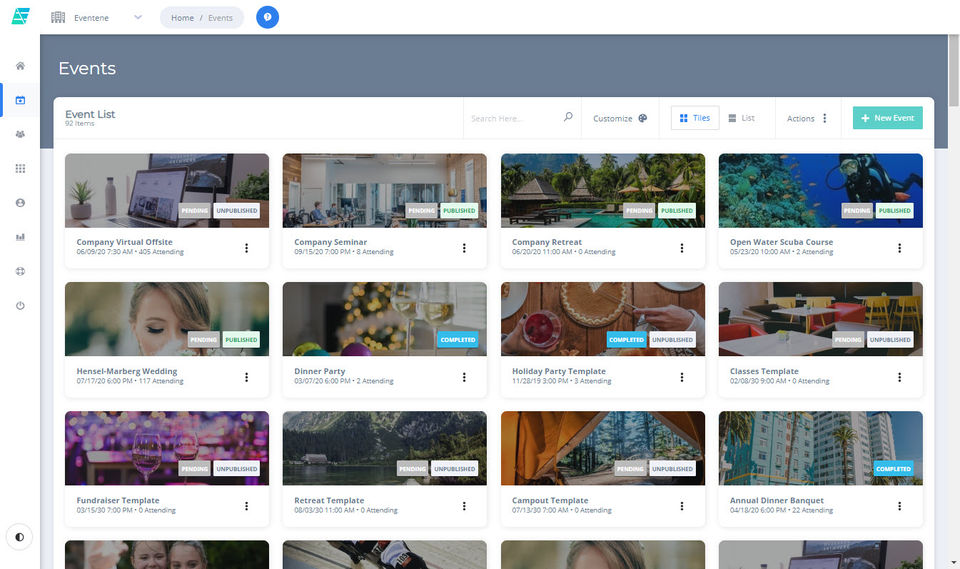Open options menu for Open Water Scuba Course
The width and height of the screenshot is (960, 569).
click(899, 248)
